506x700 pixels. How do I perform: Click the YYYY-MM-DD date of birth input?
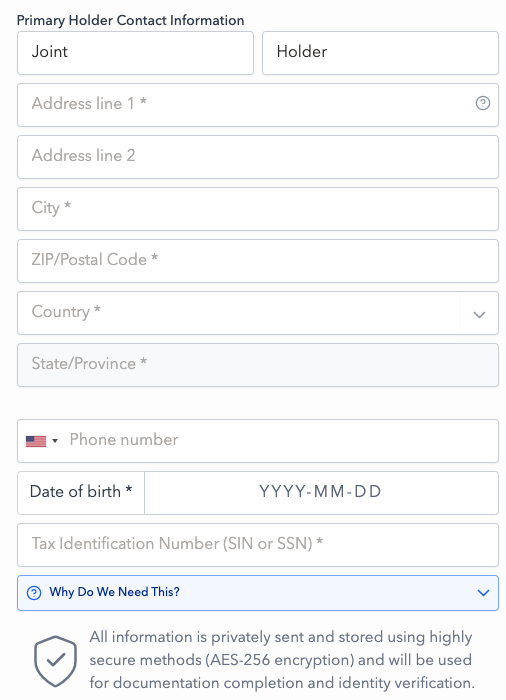(321, 493)
